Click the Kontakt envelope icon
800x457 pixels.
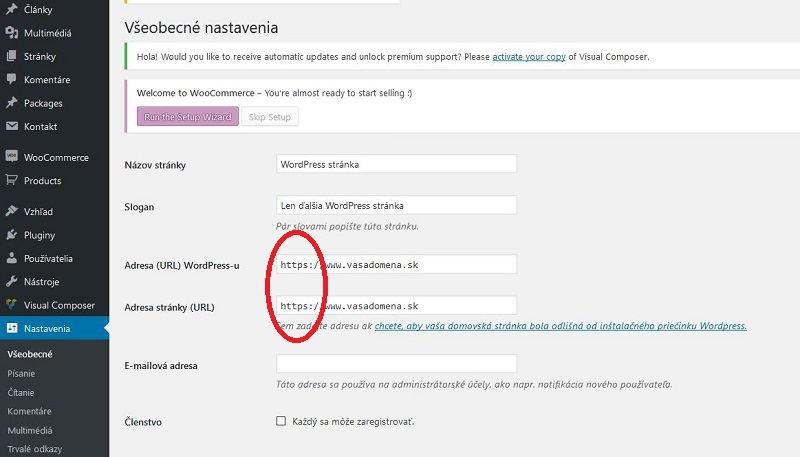12,127
